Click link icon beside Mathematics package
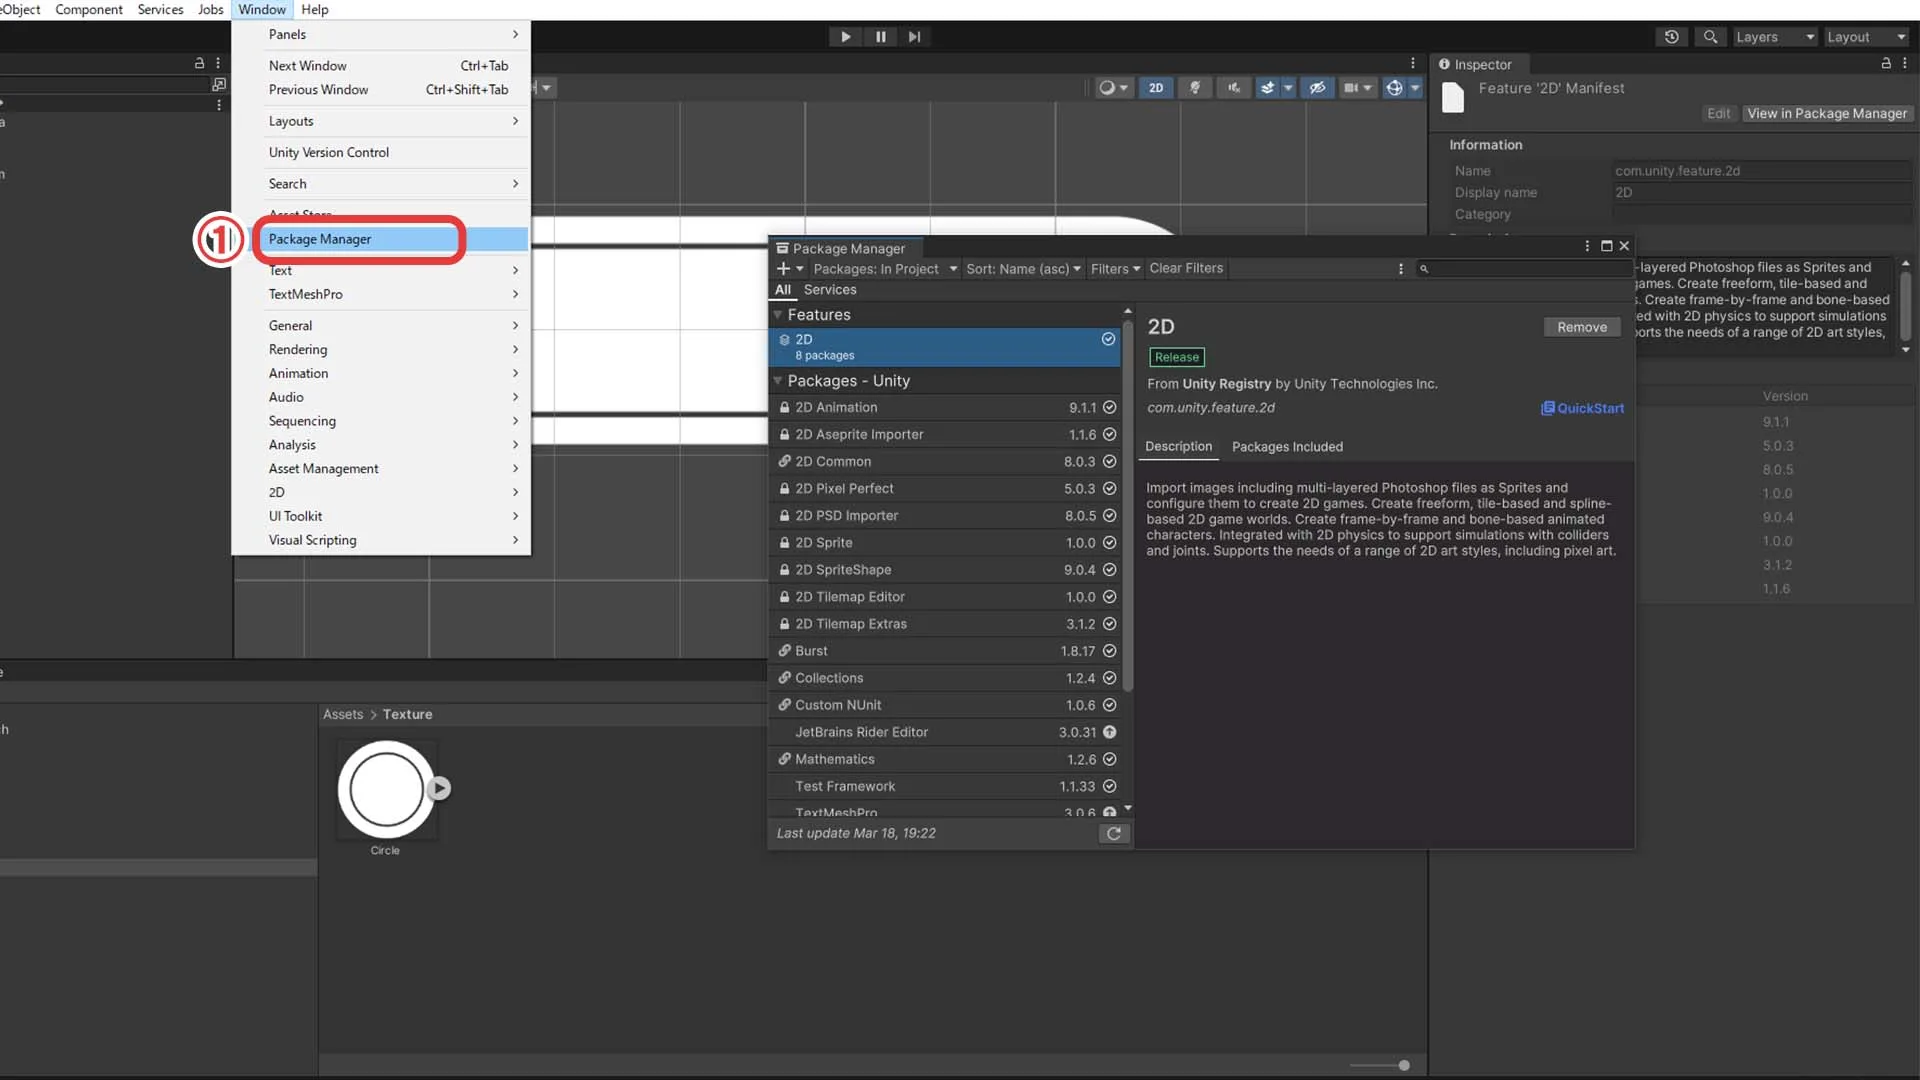 785,759
